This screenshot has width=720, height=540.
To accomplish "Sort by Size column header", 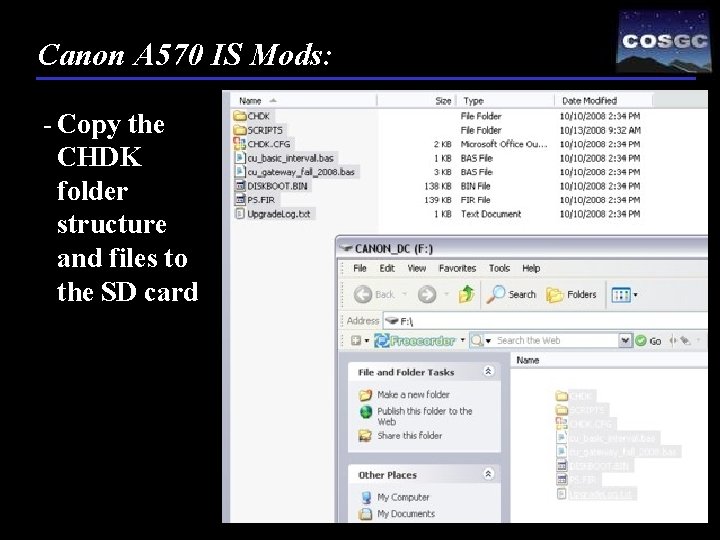I will click(x=416, y=101).
